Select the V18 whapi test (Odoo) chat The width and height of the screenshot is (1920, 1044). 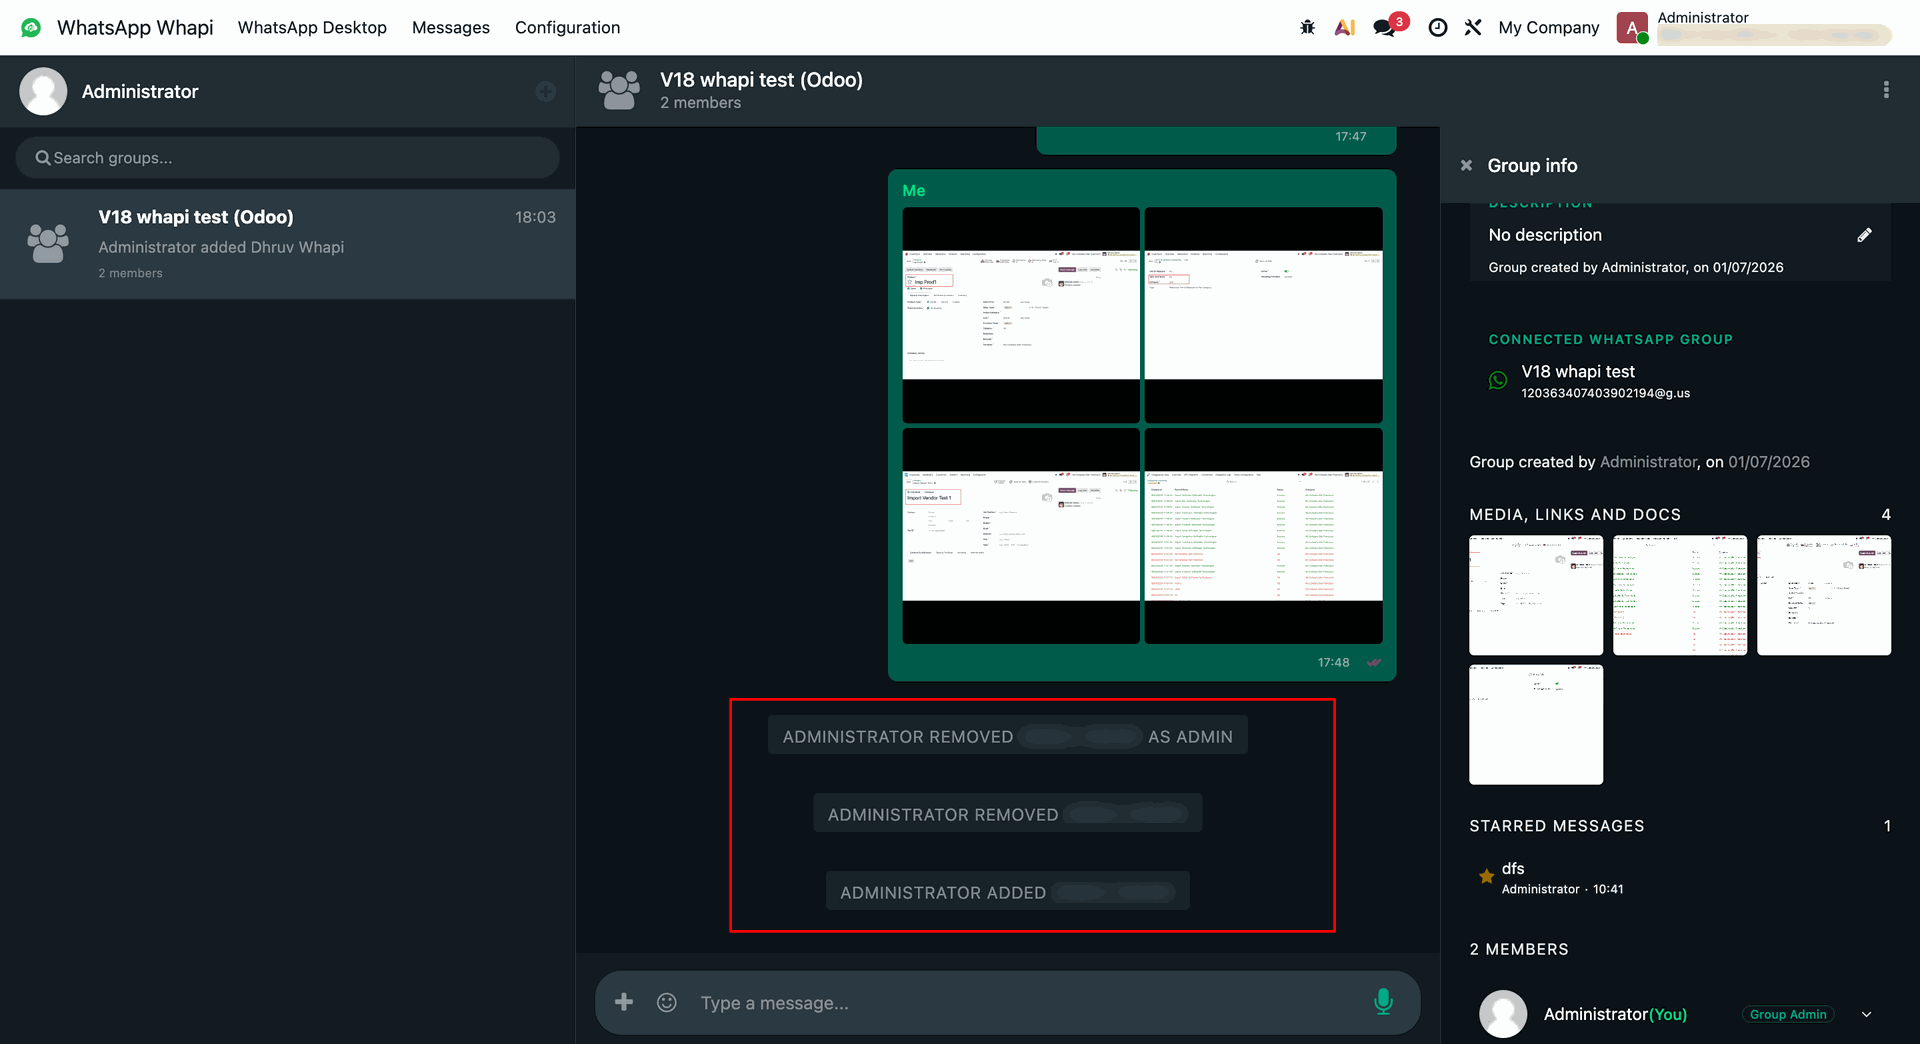pyautogui.click(x=288, y=244)
